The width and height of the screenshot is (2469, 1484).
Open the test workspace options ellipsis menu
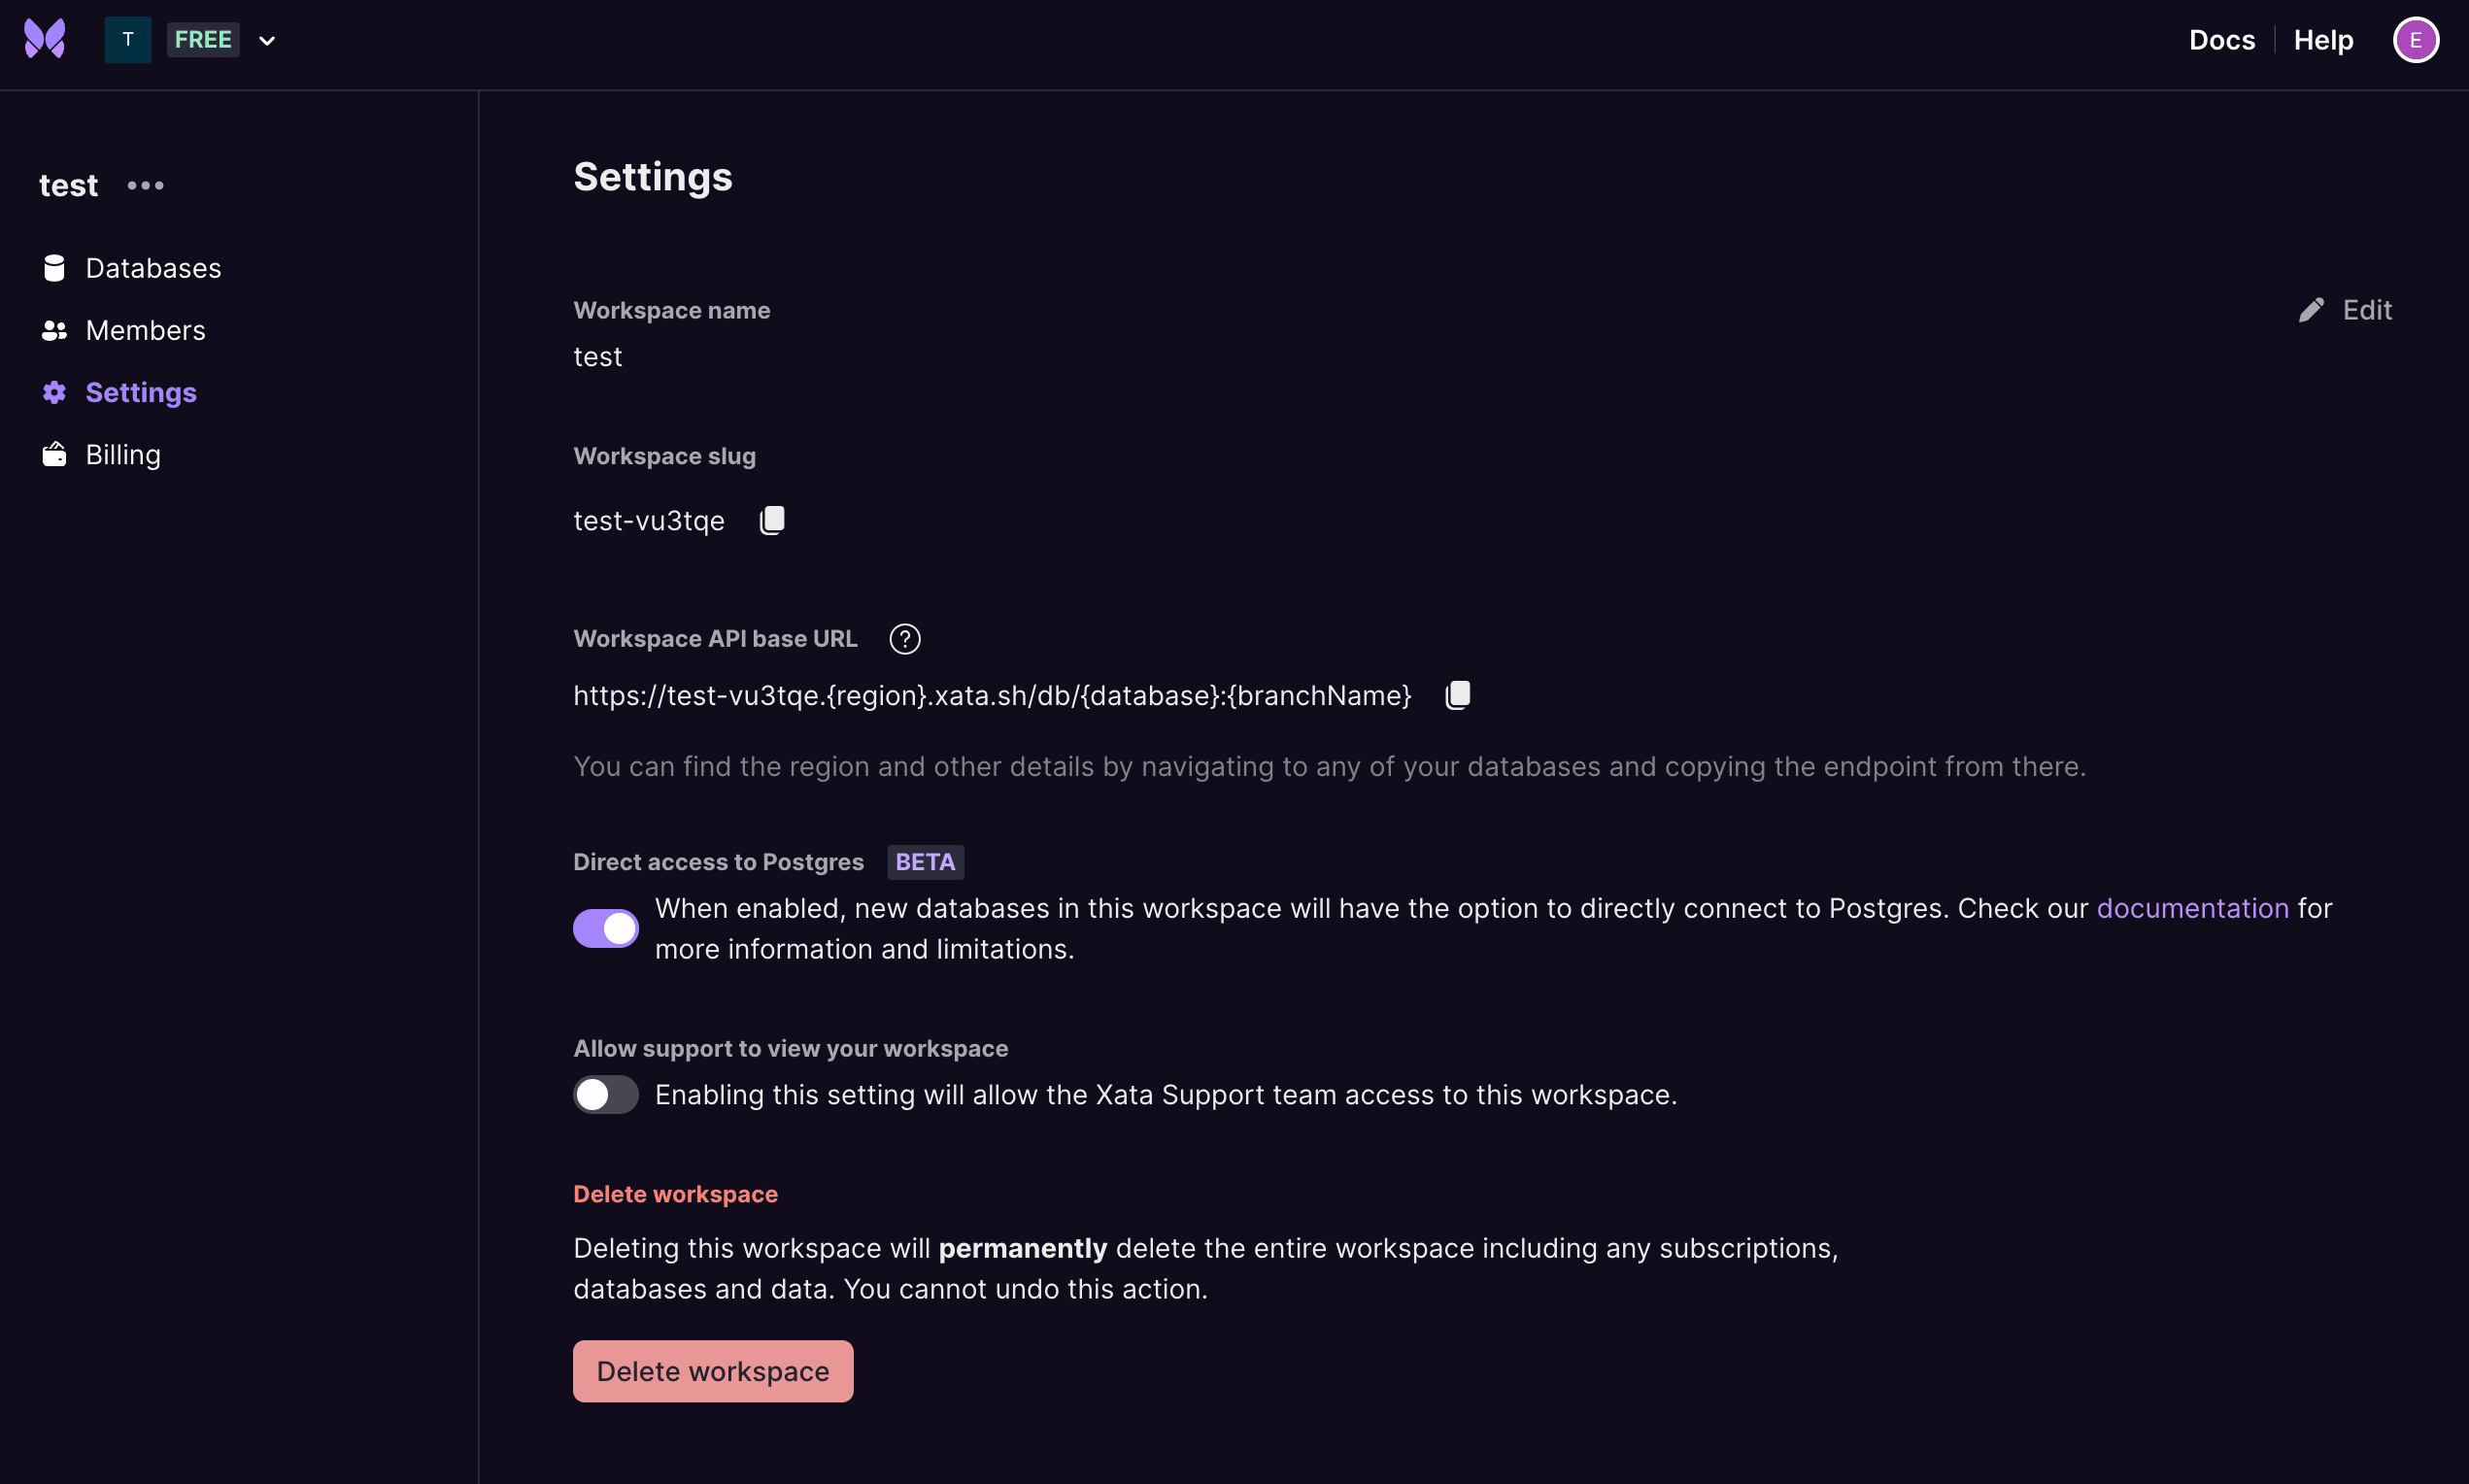pos(146,185)
